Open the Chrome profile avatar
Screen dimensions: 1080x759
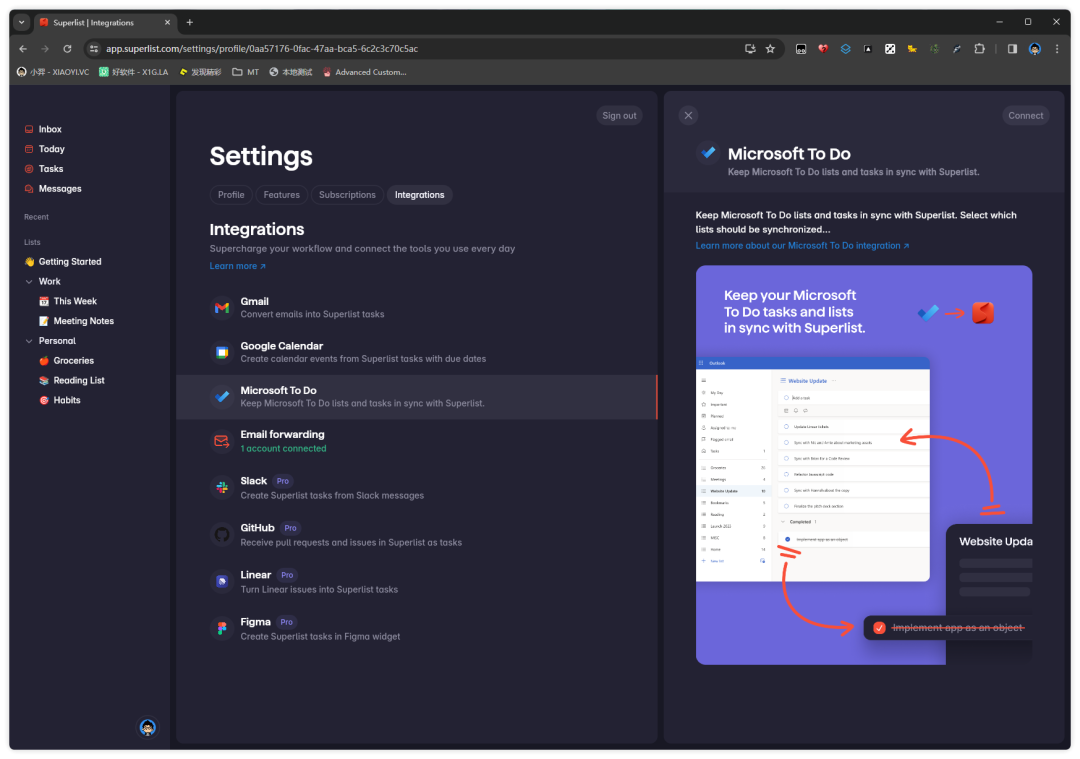(1035, 49)
